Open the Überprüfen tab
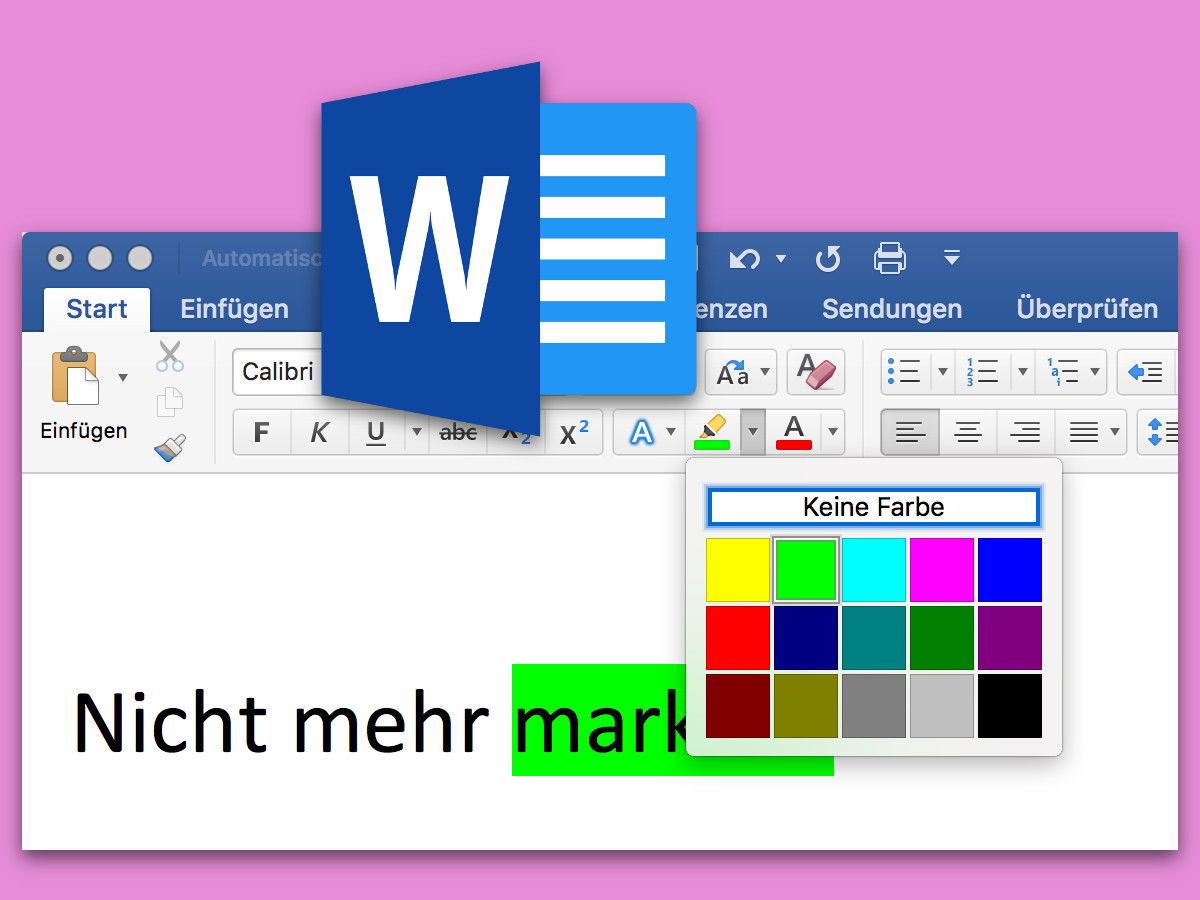Viewport: 1200px width, 900px height. tap(1087, 309)
